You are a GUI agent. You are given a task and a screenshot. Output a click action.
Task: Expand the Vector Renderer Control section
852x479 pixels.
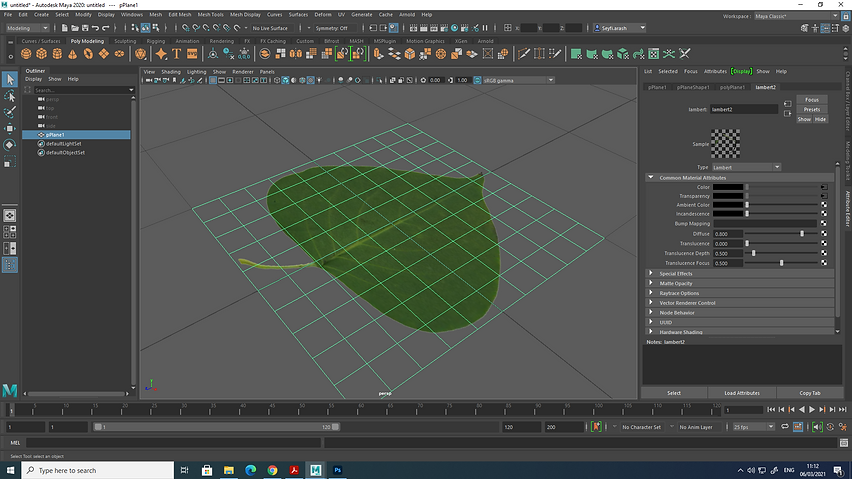(x=650, y=302)
